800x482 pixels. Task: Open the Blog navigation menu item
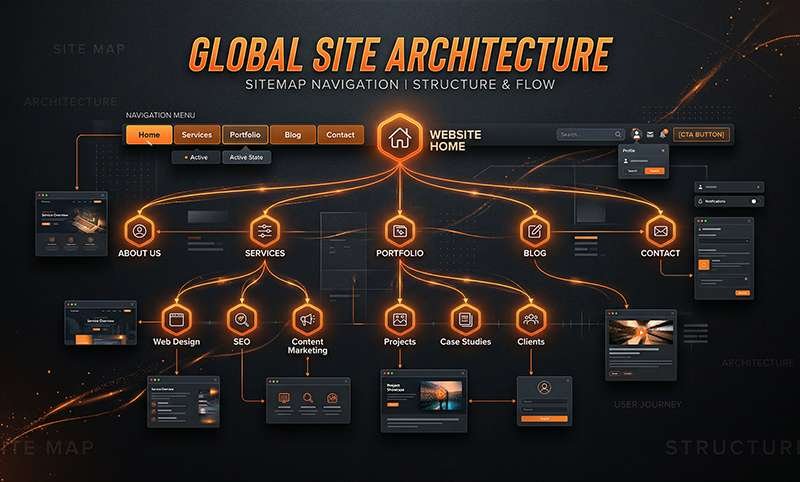[x=292, y=135]
